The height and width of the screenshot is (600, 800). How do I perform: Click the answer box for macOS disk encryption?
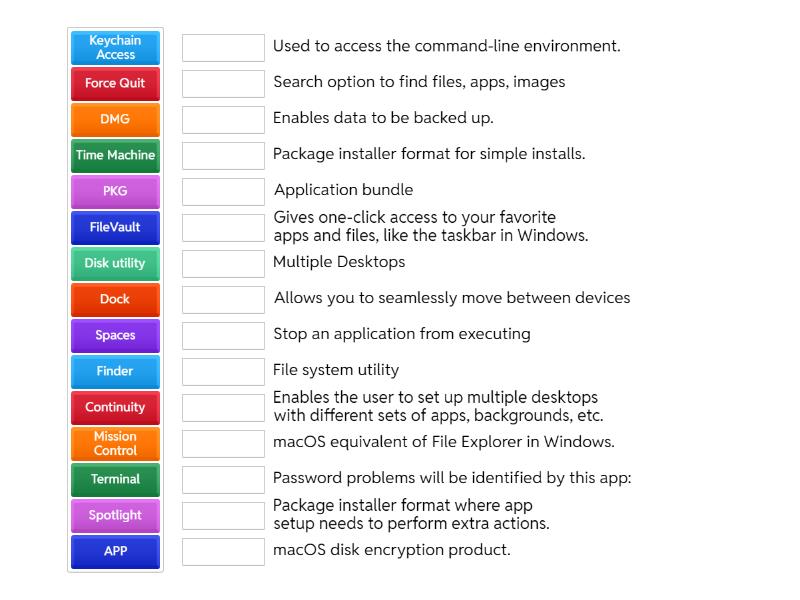[223, 552]
